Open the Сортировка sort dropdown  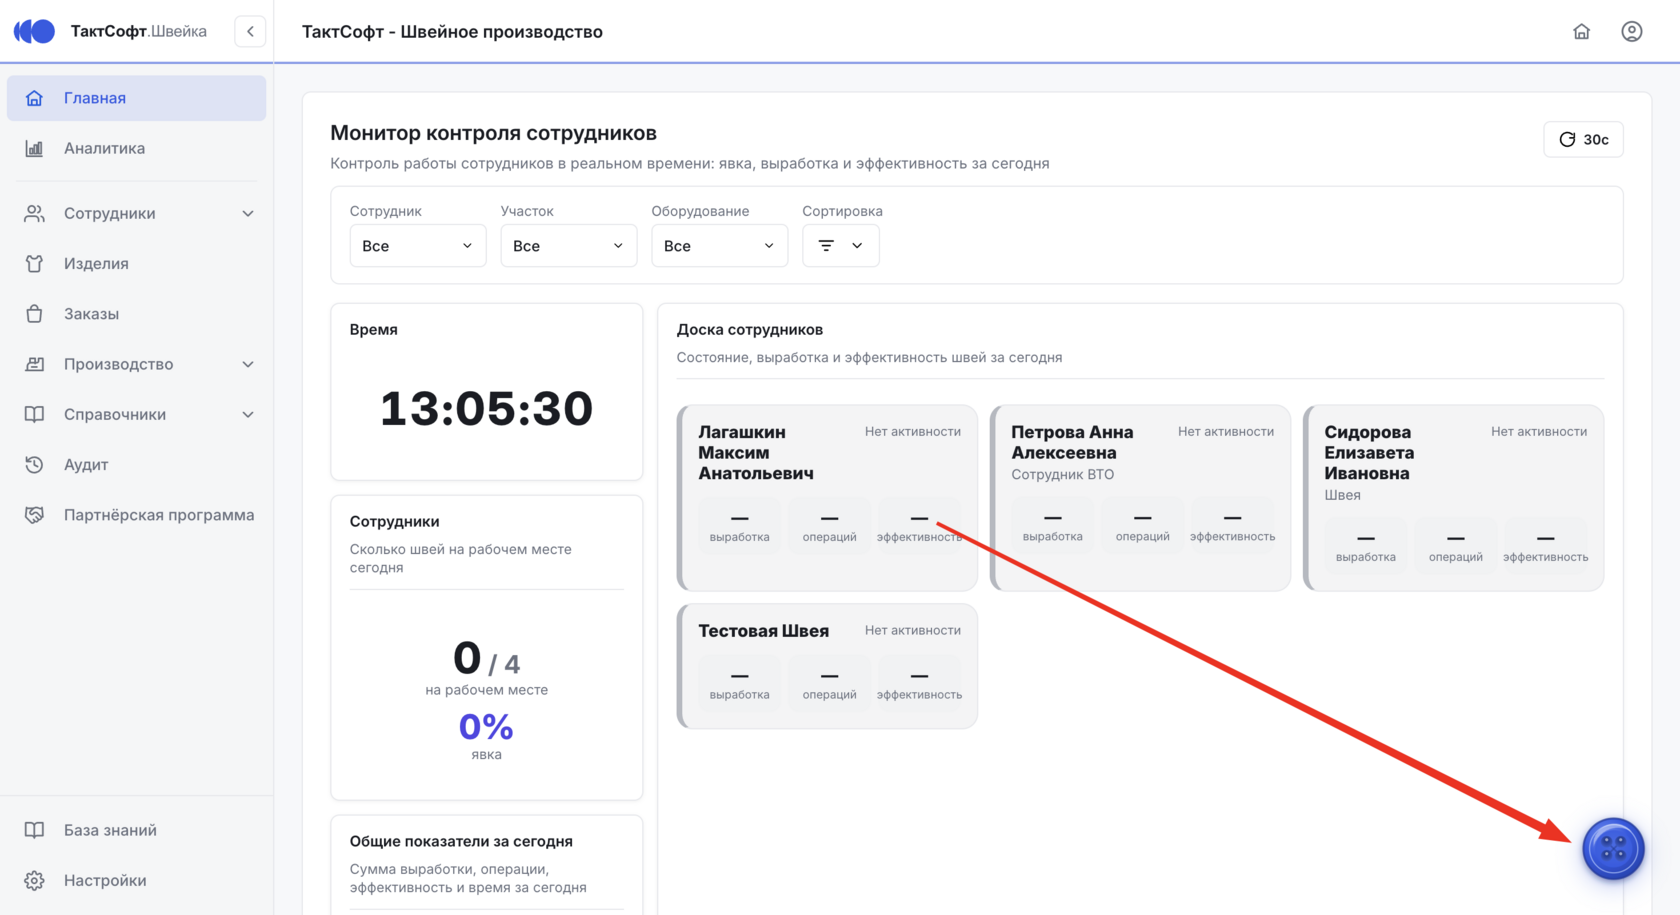(x=841, y=246)
